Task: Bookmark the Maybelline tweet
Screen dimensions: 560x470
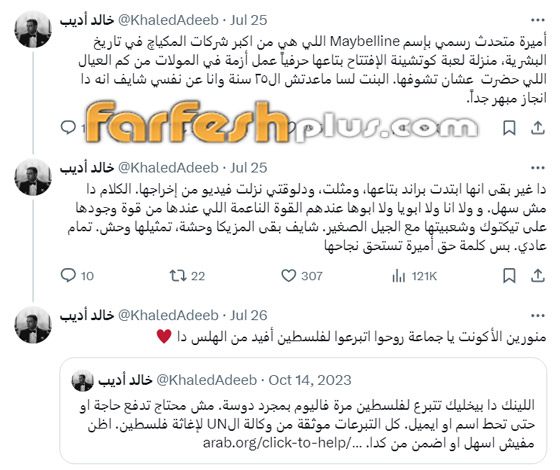Action: point(509,128)
